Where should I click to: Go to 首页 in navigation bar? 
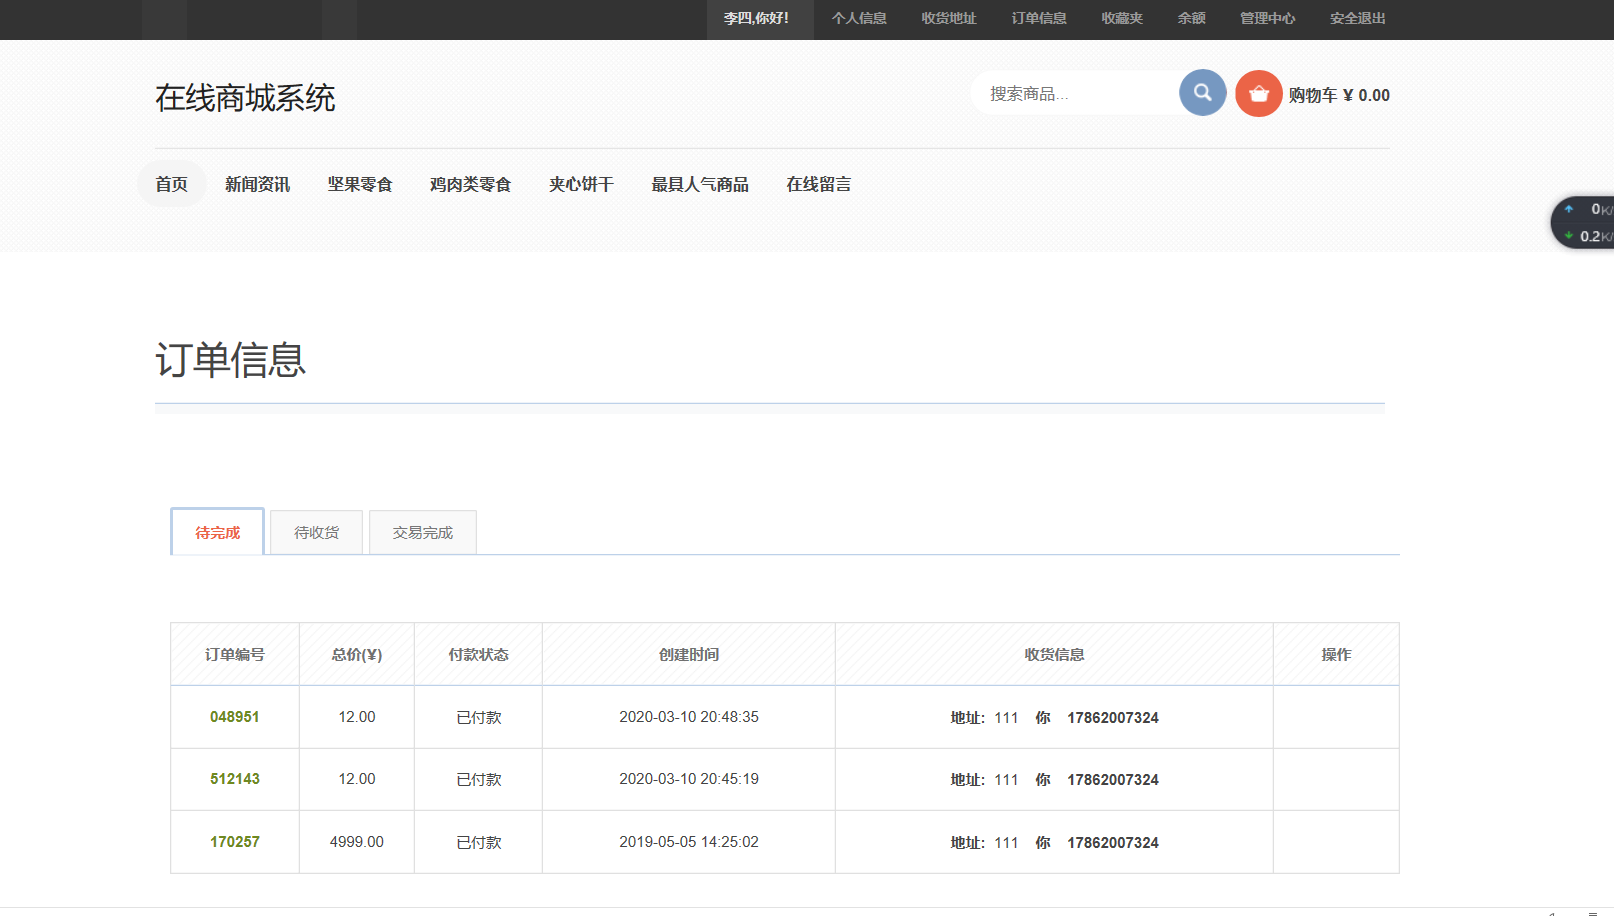171,184
